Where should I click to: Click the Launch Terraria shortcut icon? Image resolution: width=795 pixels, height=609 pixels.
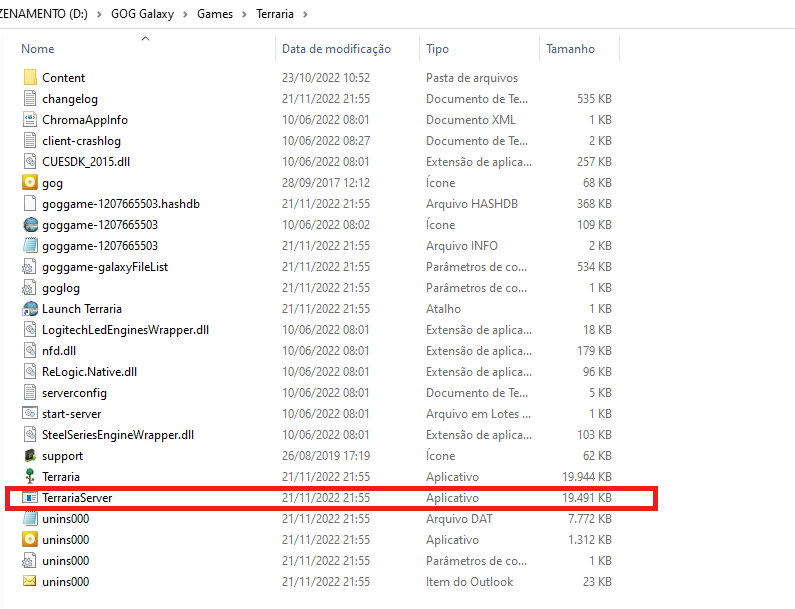point(30,309)
